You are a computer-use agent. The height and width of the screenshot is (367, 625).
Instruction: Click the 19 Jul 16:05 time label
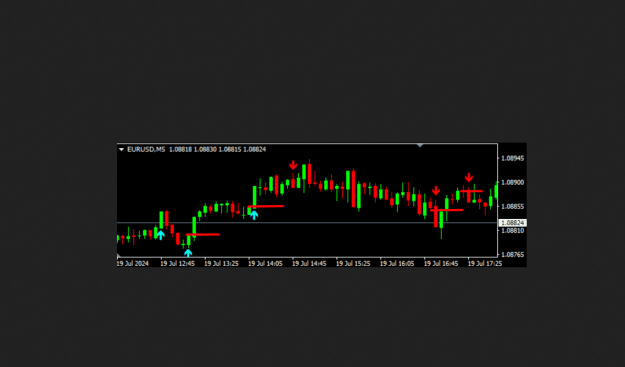[397, 263]
